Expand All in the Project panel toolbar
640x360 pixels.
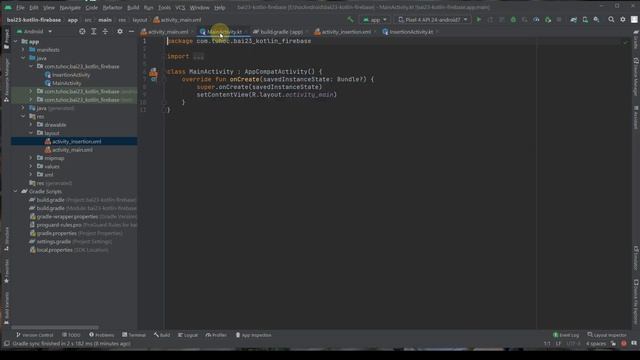coord(93,31)
